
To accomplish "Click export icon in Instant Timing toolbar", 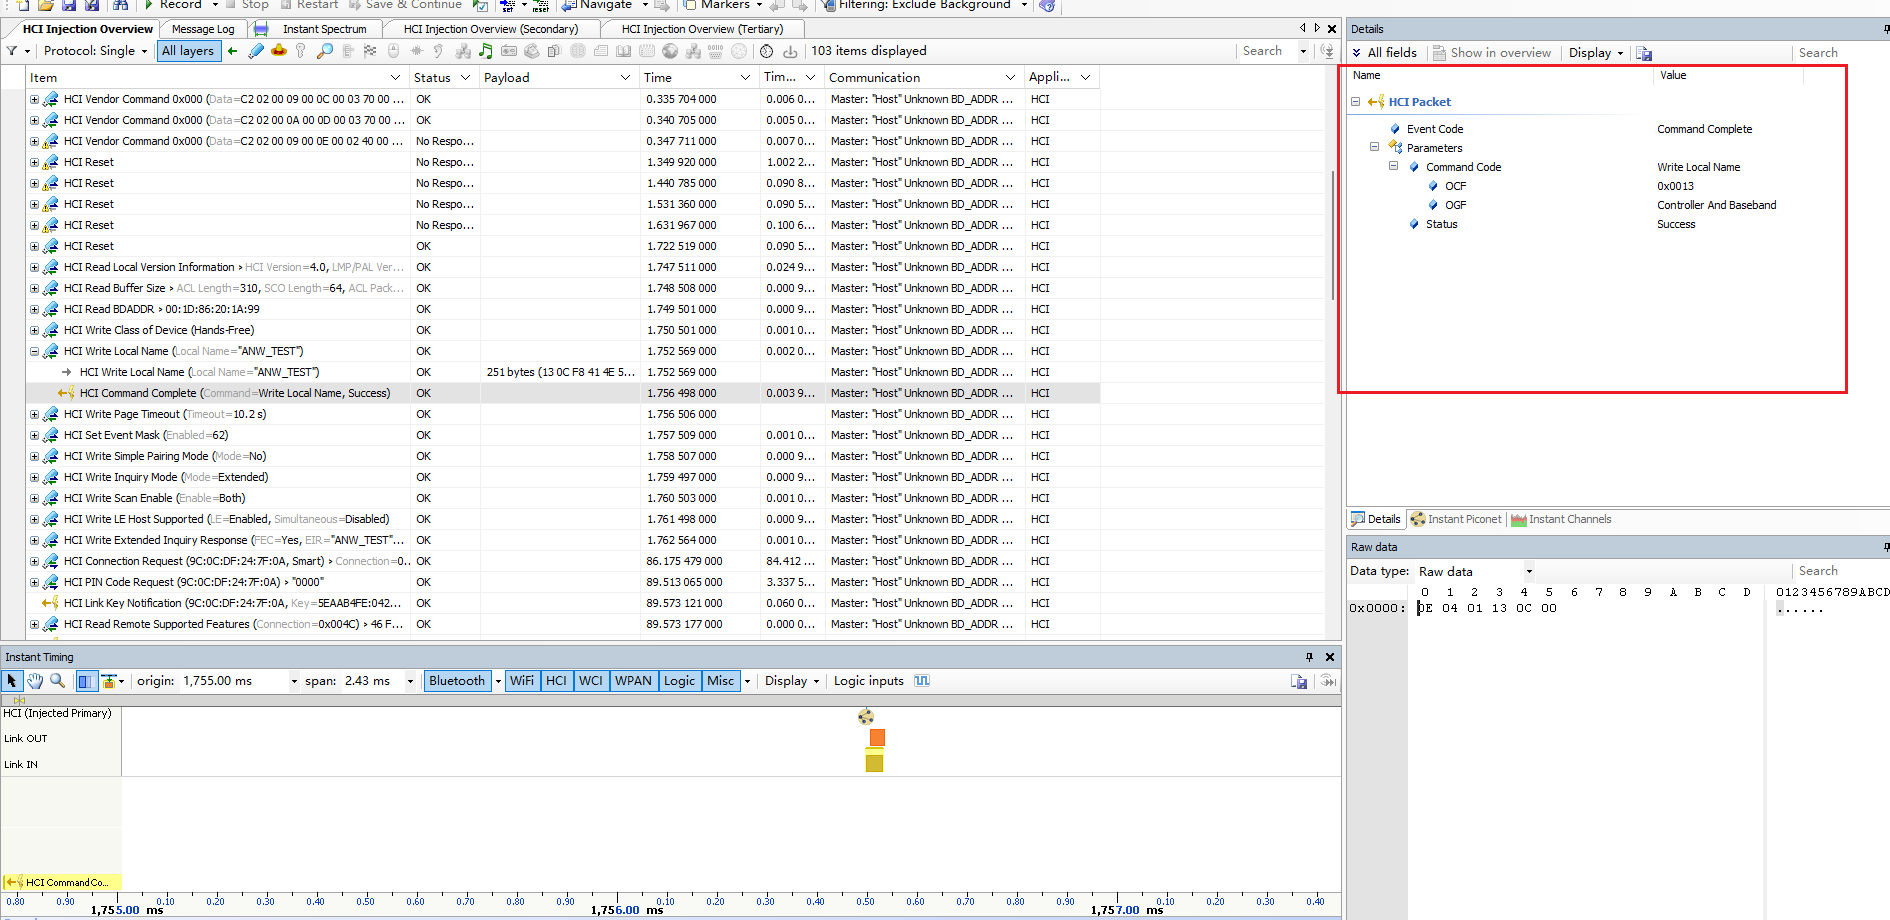I will click(1299, 681).
